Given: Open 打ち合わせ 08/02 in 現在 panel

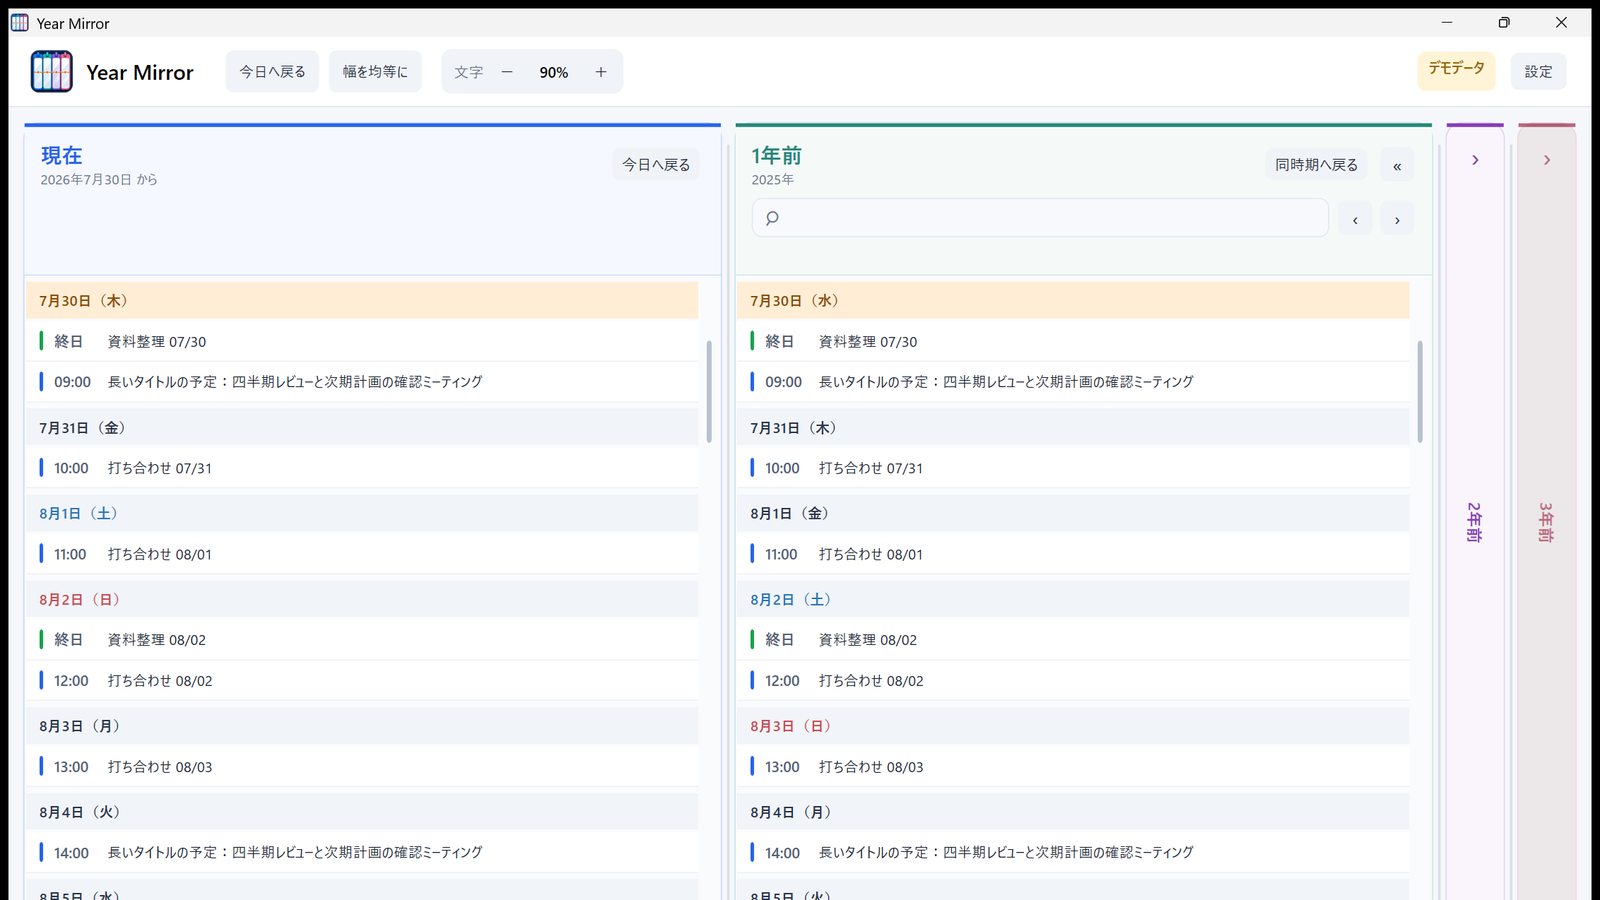Looking at the screenshot, I should (x=362, y=681).
